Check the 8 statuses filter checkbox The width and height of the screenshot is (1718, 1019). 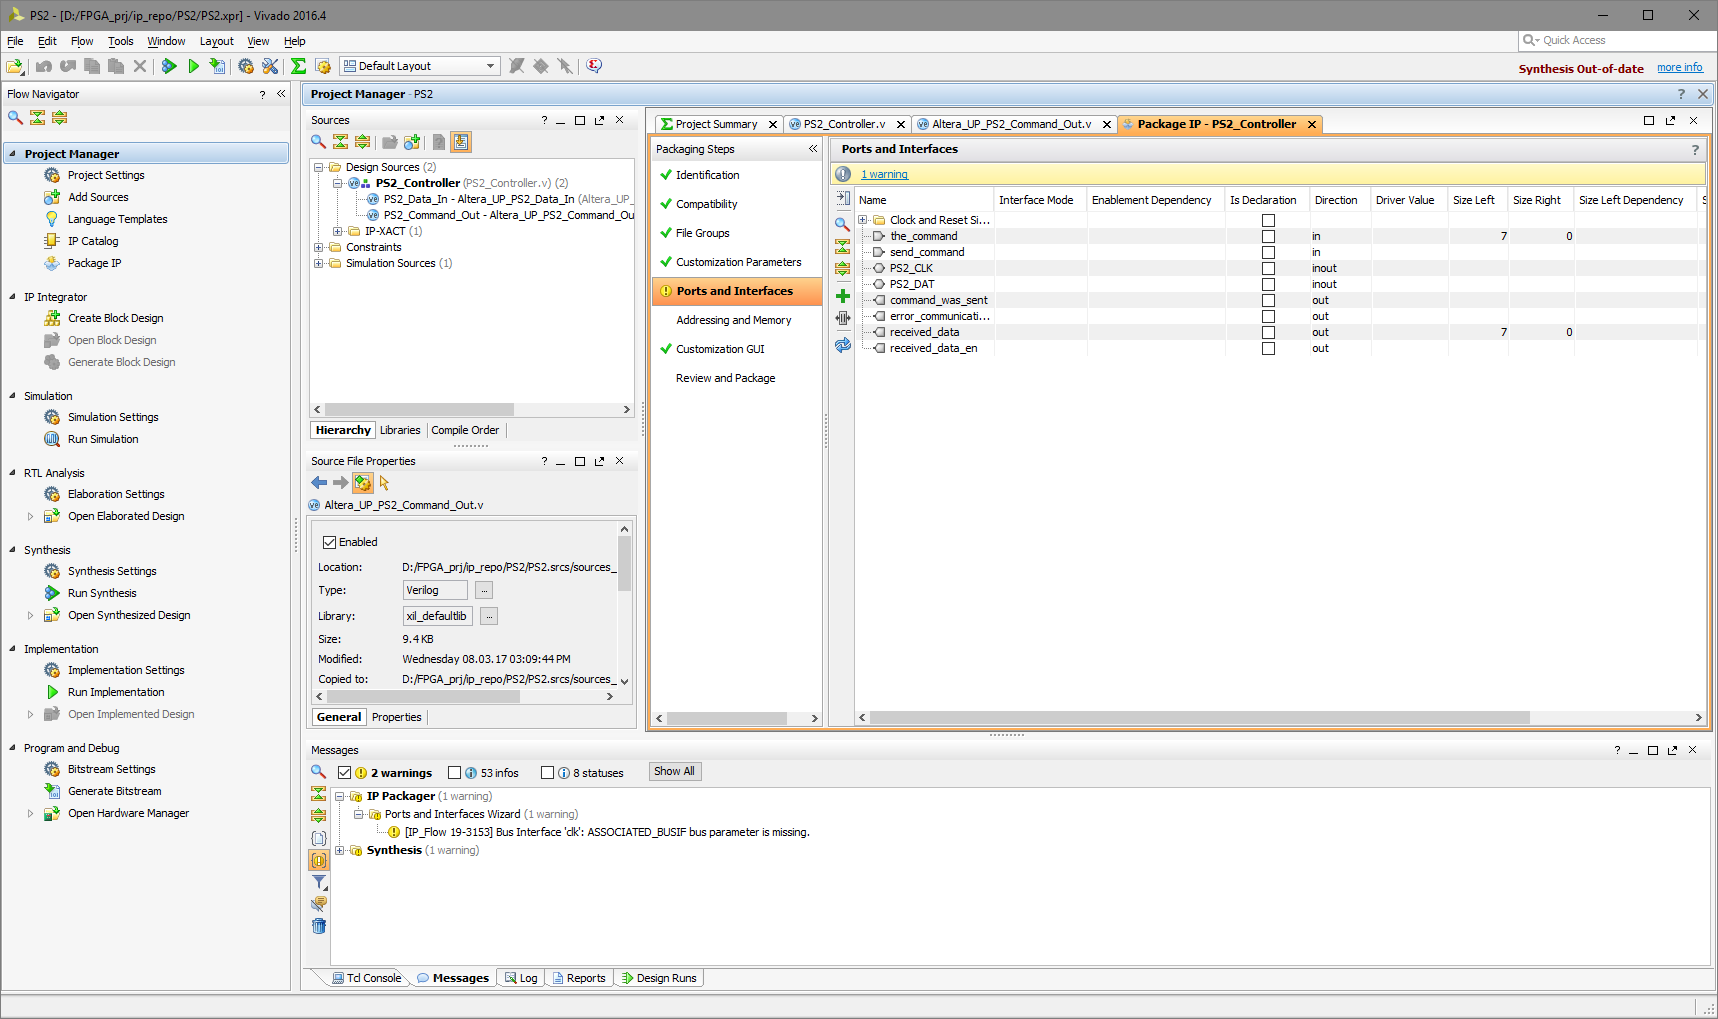(x=547, y=773)
